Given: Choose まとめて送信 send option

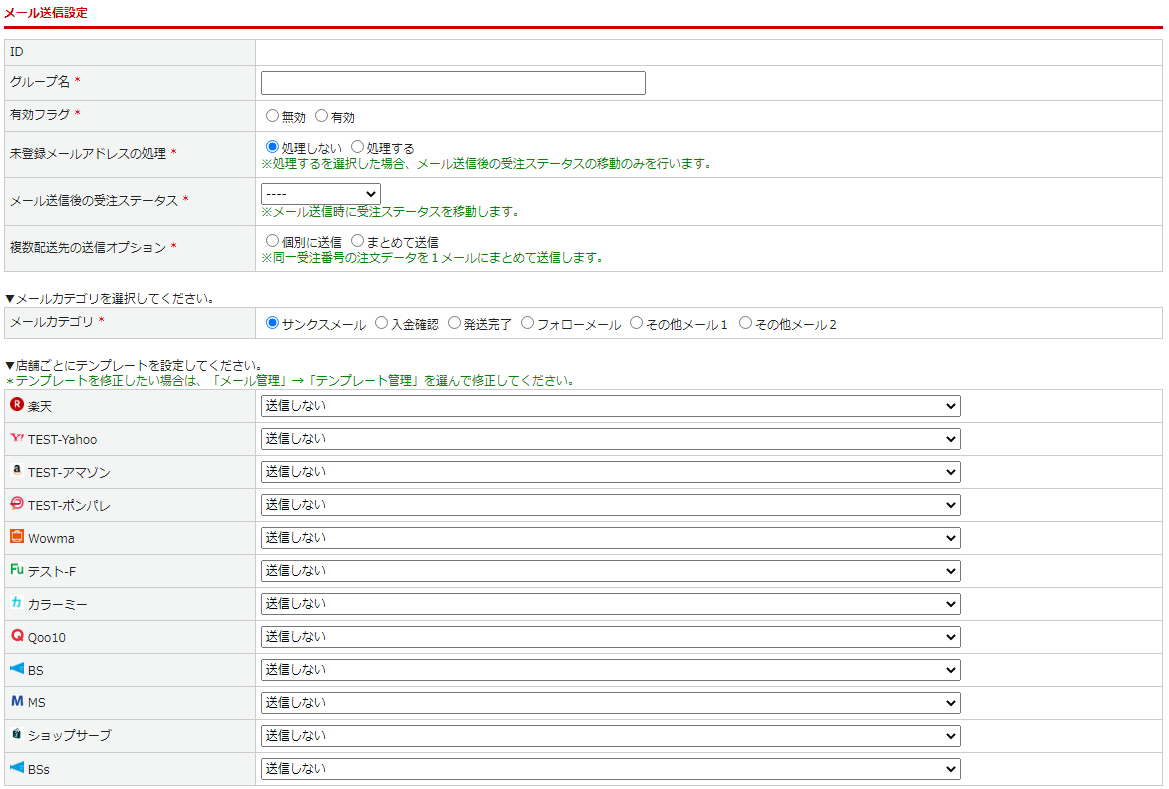Looking at the screenshot, I should tap(358, 241).
